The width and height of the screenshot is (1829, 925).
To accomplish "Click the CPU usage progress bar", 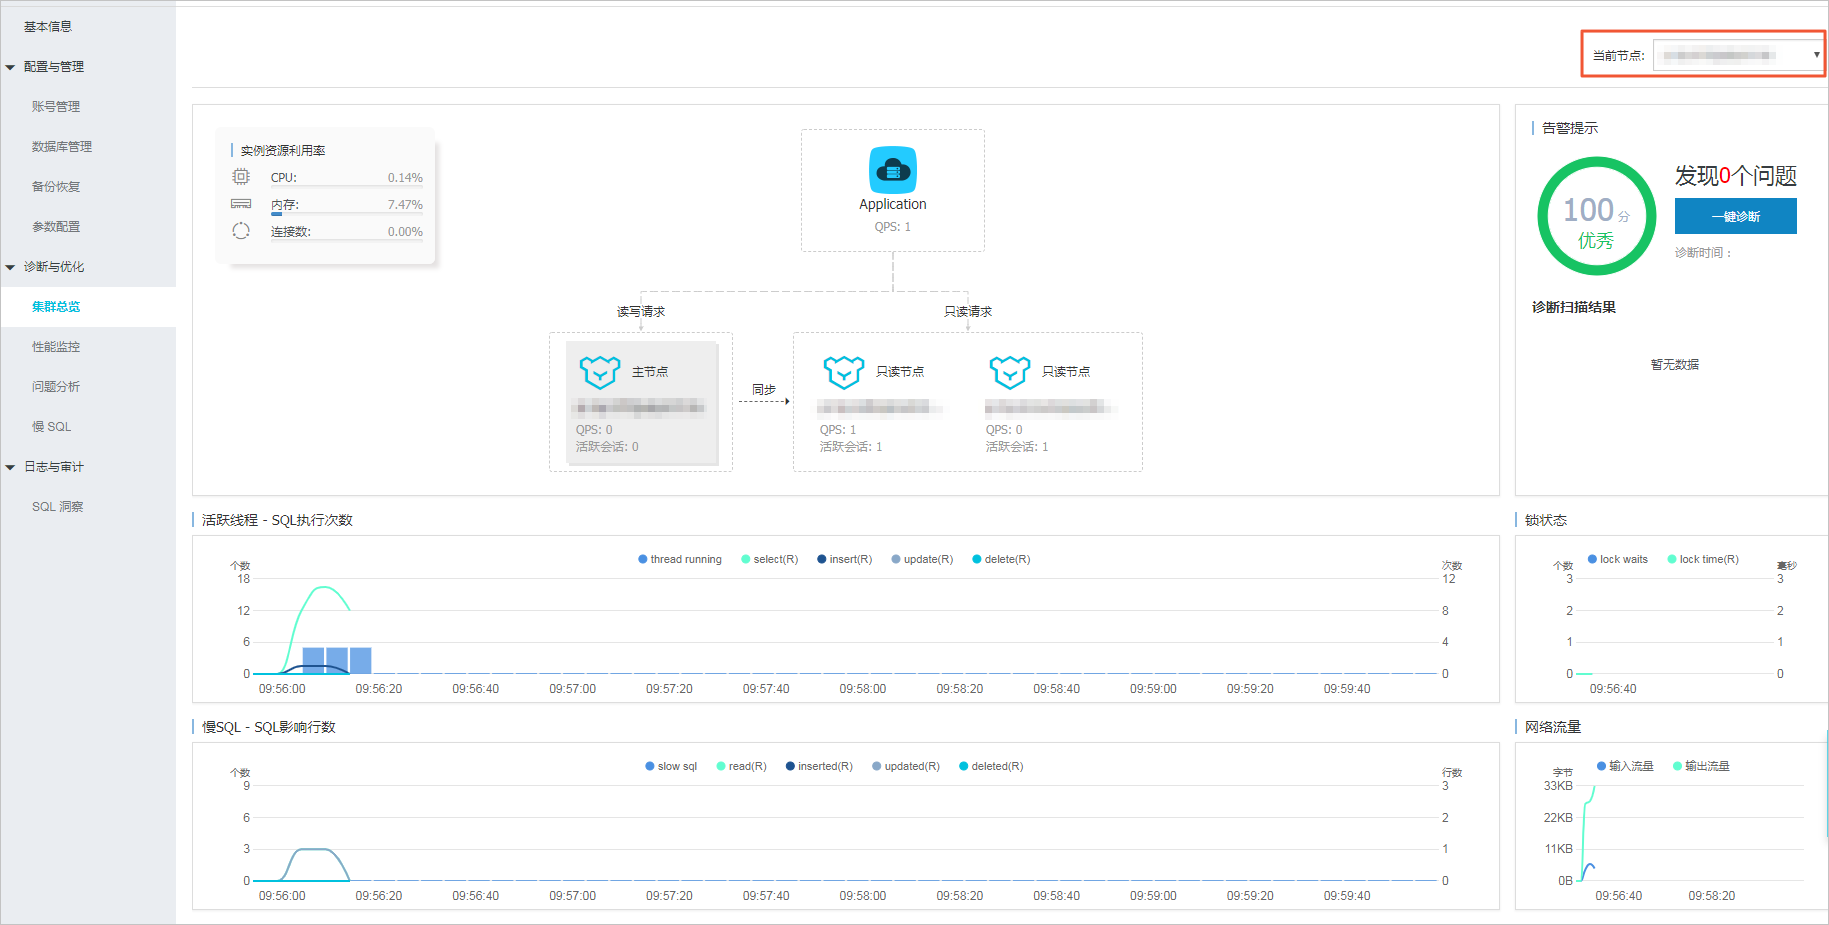I will coord(346,186).
